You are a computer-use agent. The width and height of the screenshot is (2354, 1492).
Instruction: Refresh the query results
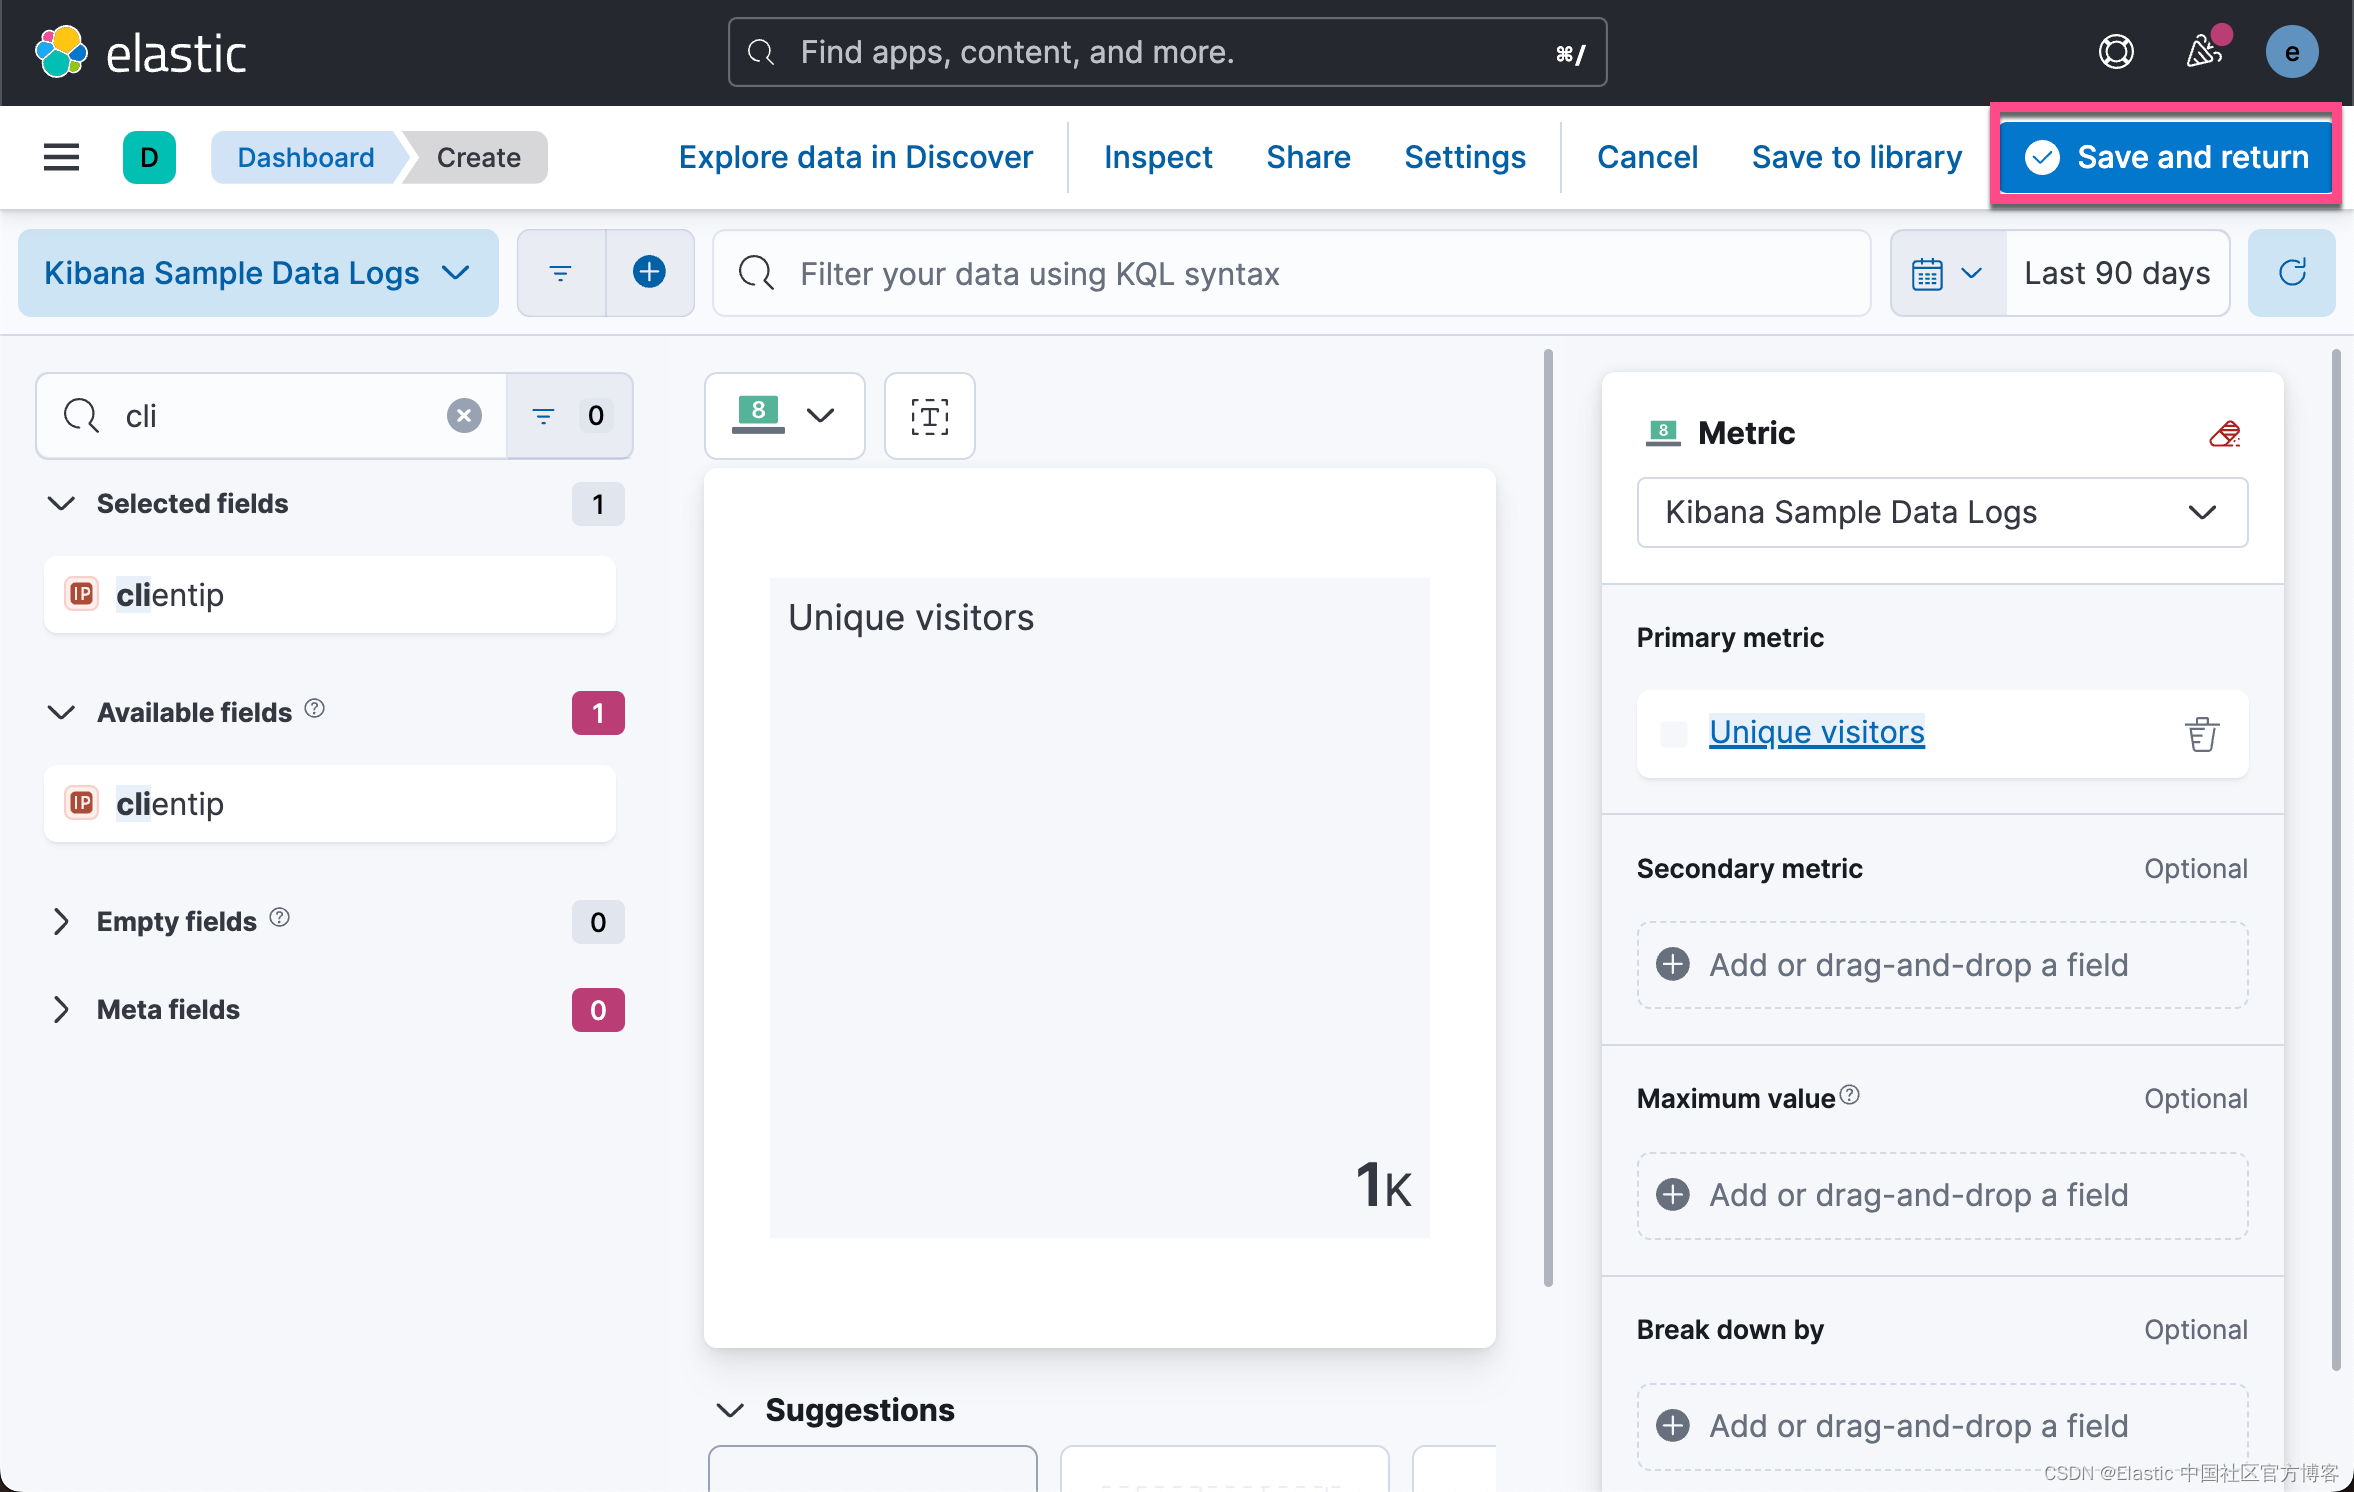(x=2292, y=273)
